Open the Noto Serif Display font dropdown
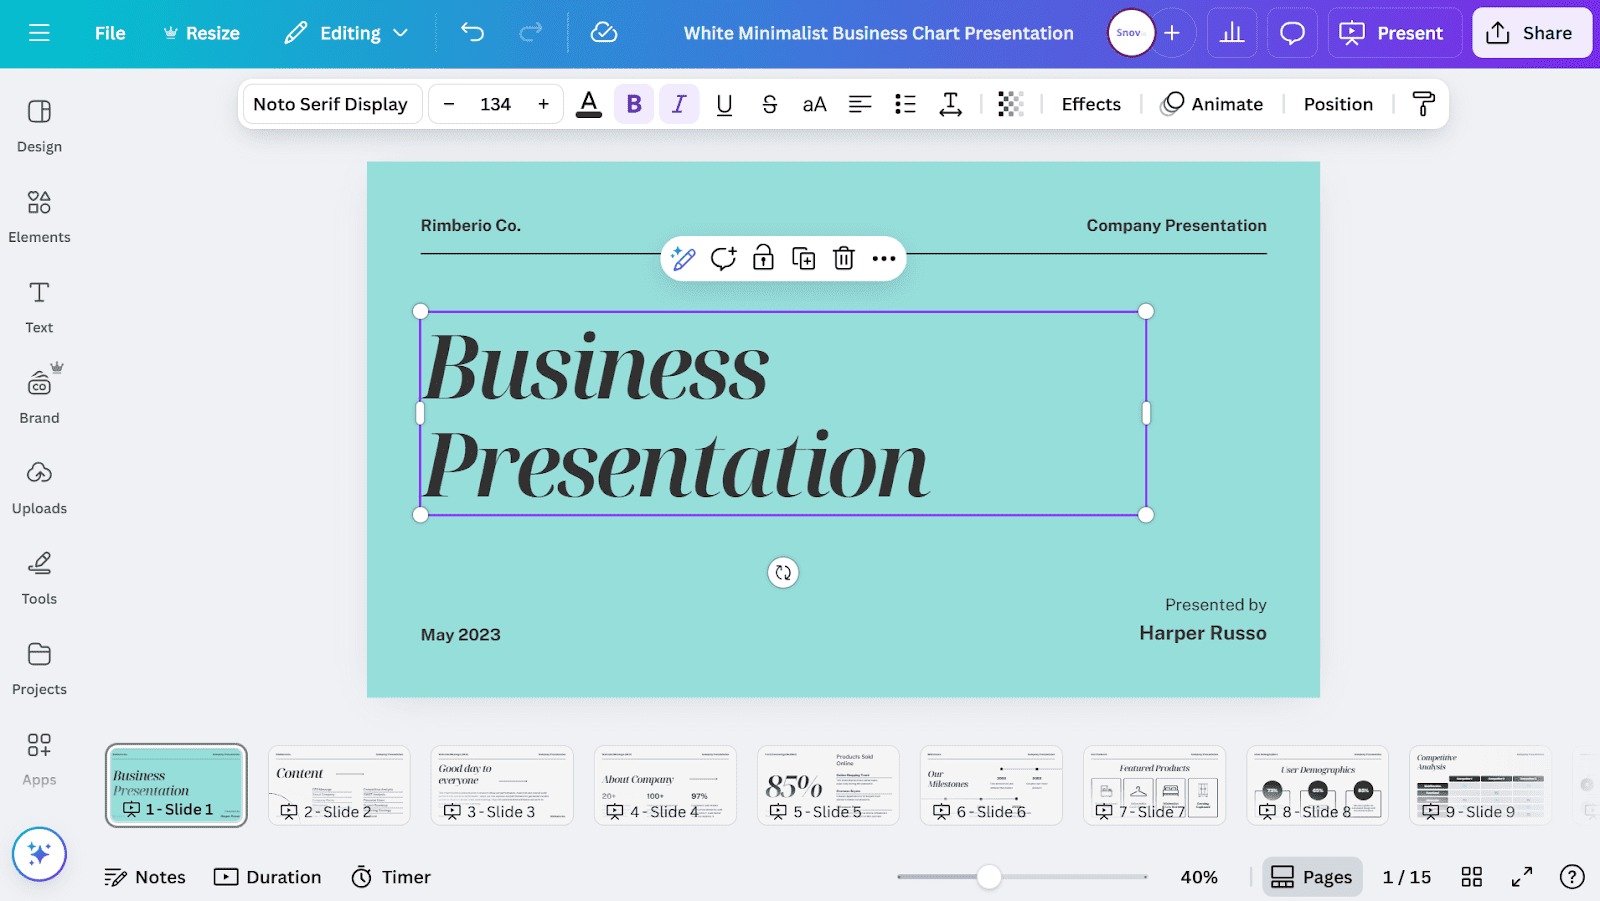Image resolution: width=1600 pixels, height=901 pixels. tap(330, 104)
